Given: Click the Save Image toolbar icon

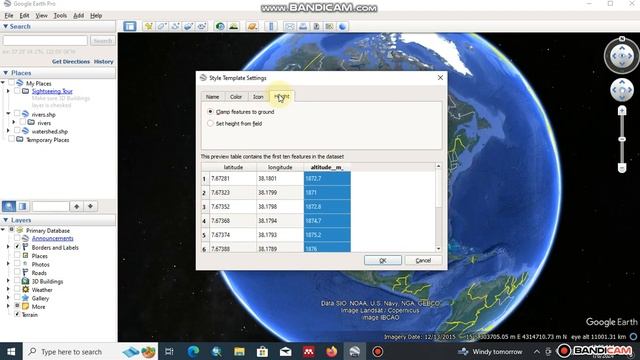Looking at the screenshot, I should click(316, 27).
